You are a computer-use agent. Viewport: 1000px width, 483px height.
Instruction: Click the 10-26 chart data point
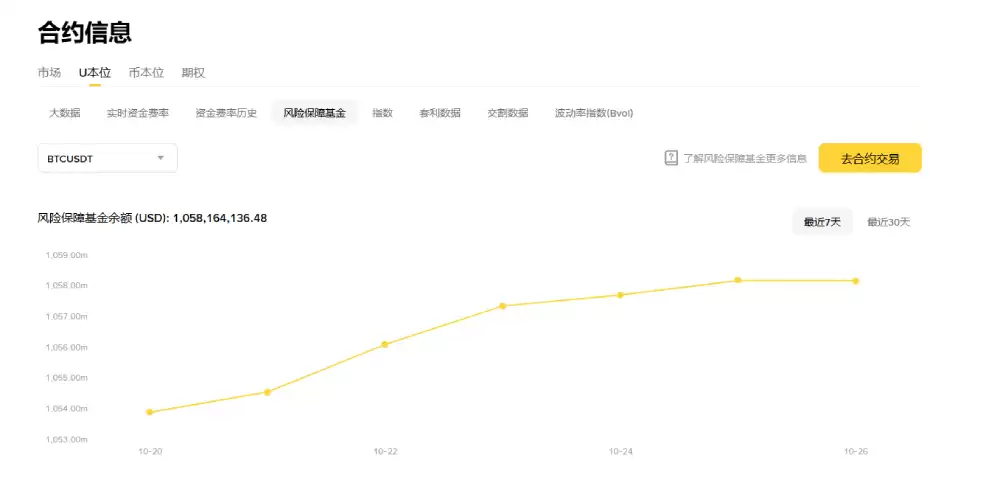pyautogui.click(x=855, y=281)
